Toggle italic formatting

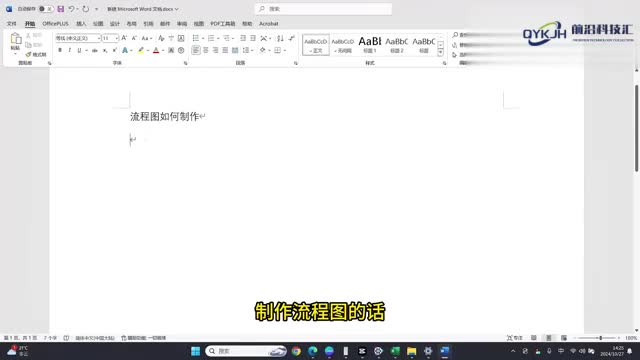pyautogui.click(x=70, y=50)
